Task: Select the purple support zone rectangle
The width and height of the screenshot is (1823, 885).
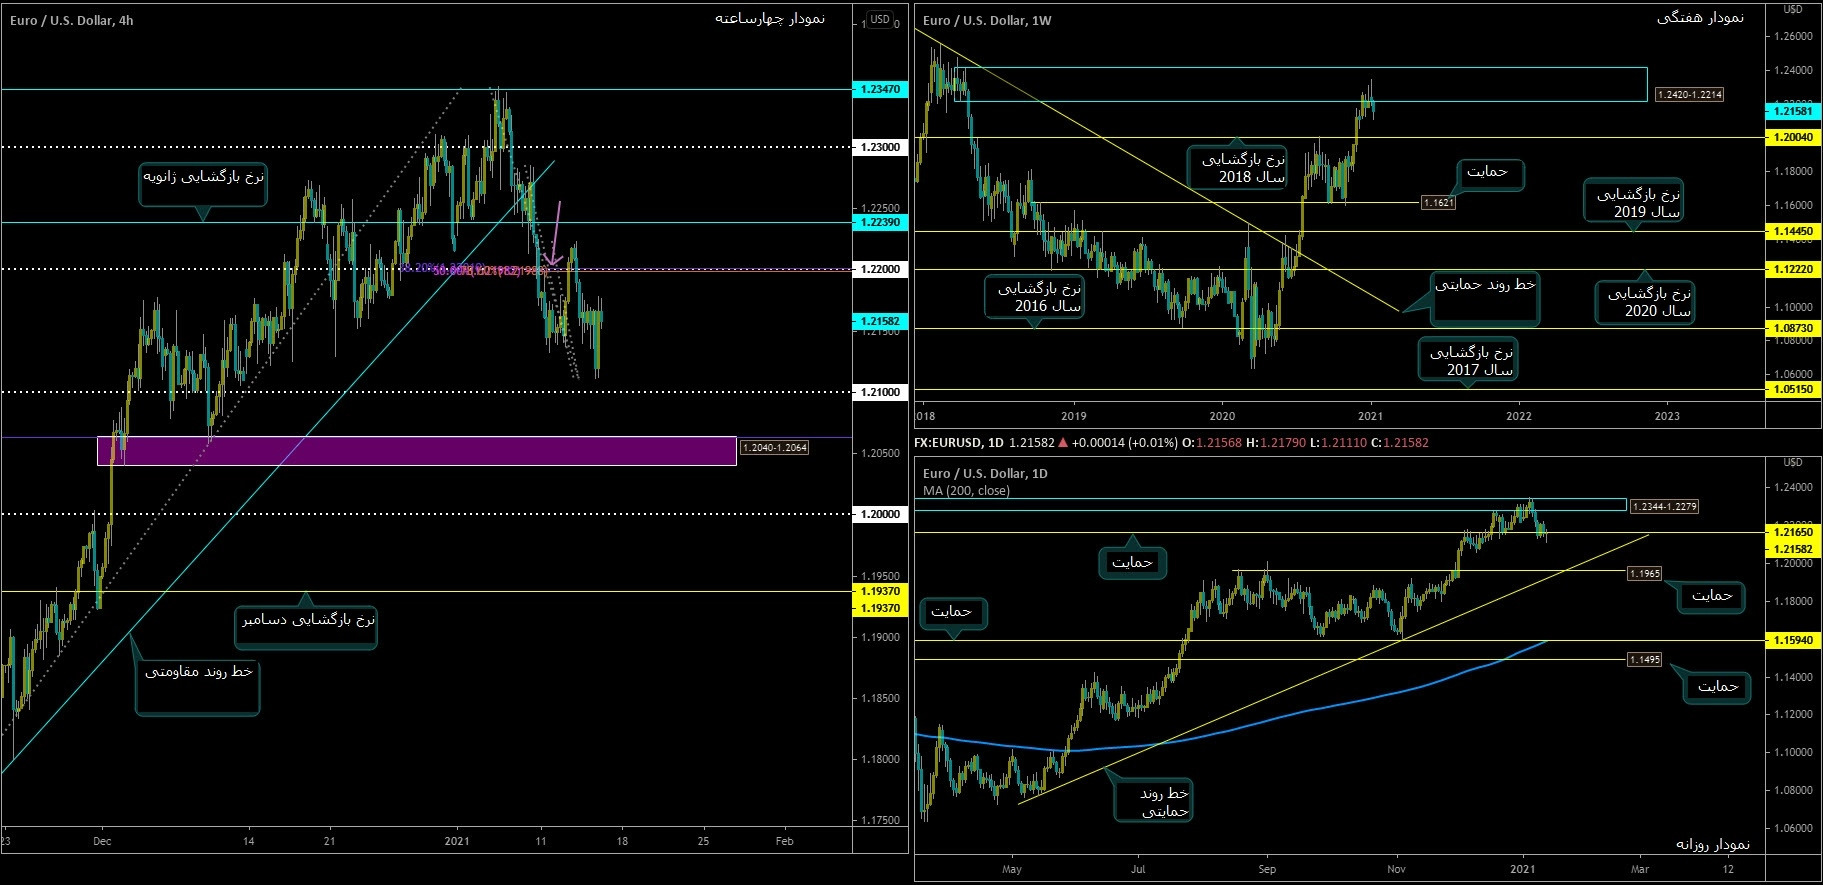Action: (x=416, y=451)
